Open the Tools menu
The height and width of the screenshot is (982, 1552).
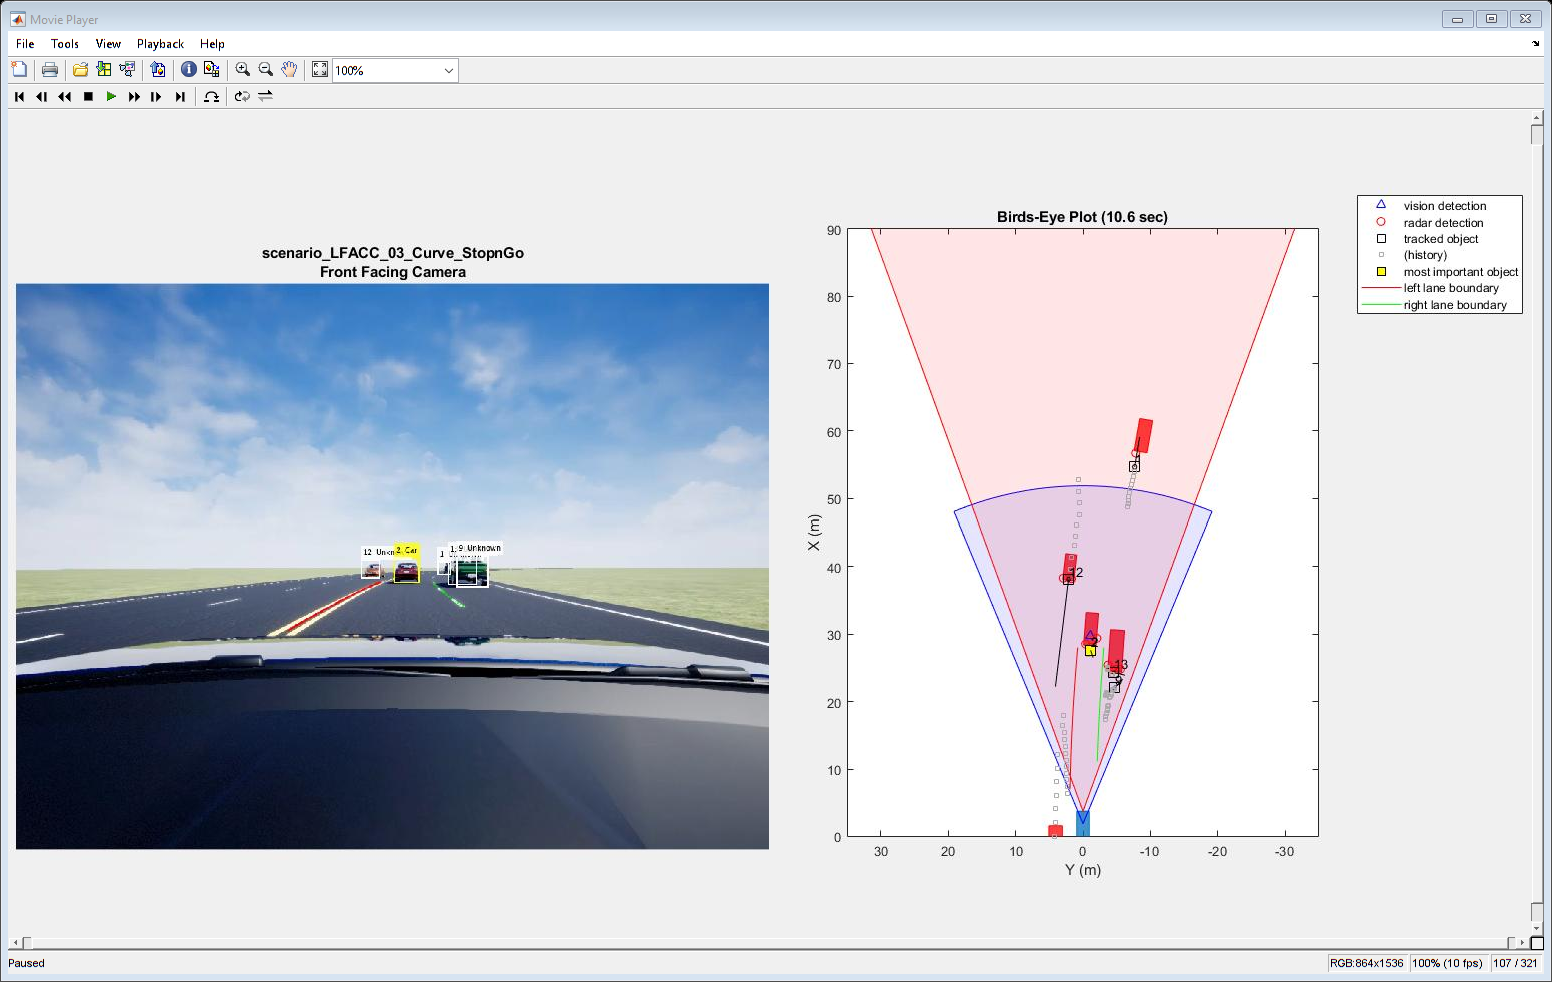pos(65,44)
